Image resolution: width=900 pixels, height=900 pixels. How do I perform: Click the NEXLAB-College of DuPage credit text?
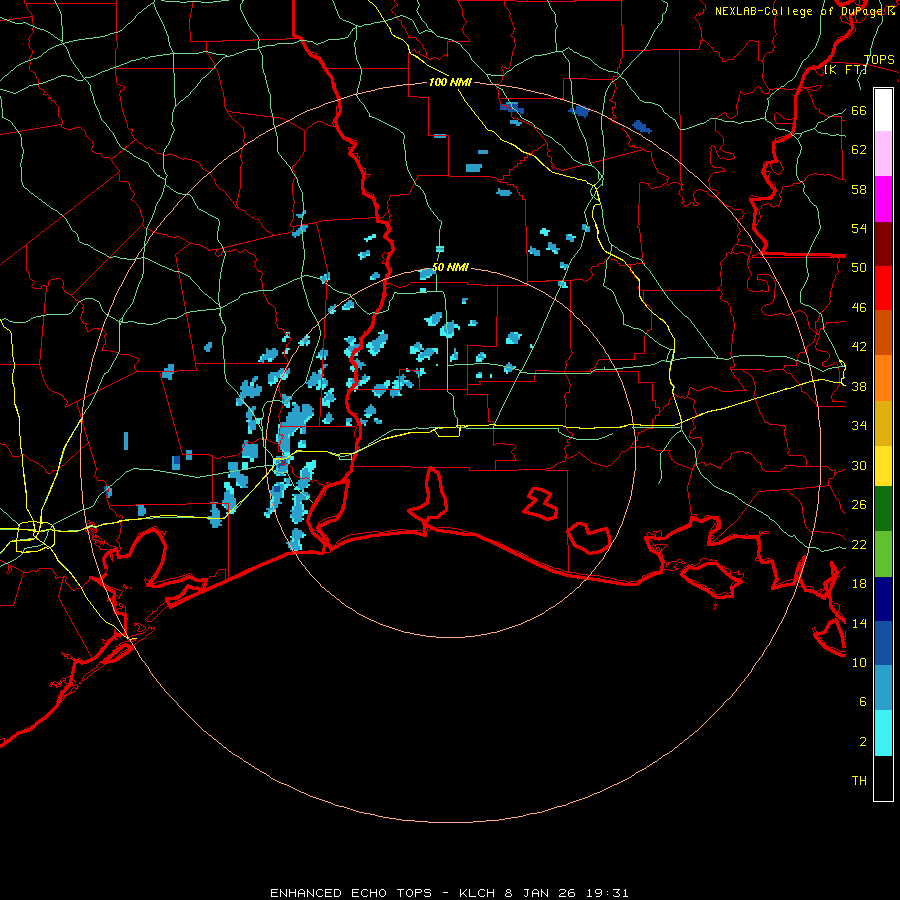pos(804,11)
